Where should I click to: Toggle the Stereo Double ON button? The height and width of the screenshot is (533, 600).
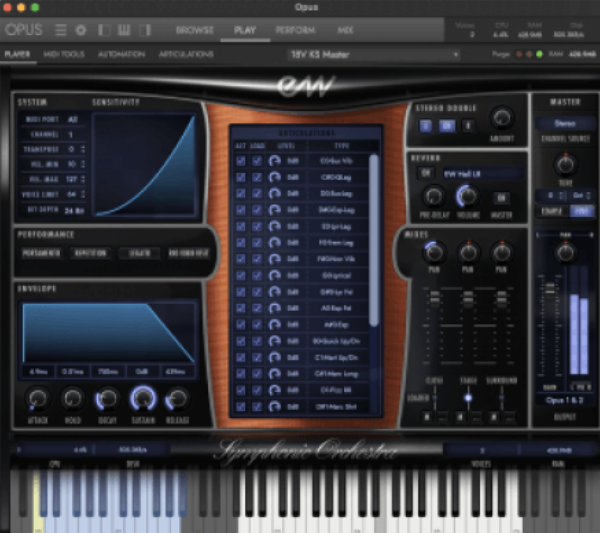pos(447,126)
